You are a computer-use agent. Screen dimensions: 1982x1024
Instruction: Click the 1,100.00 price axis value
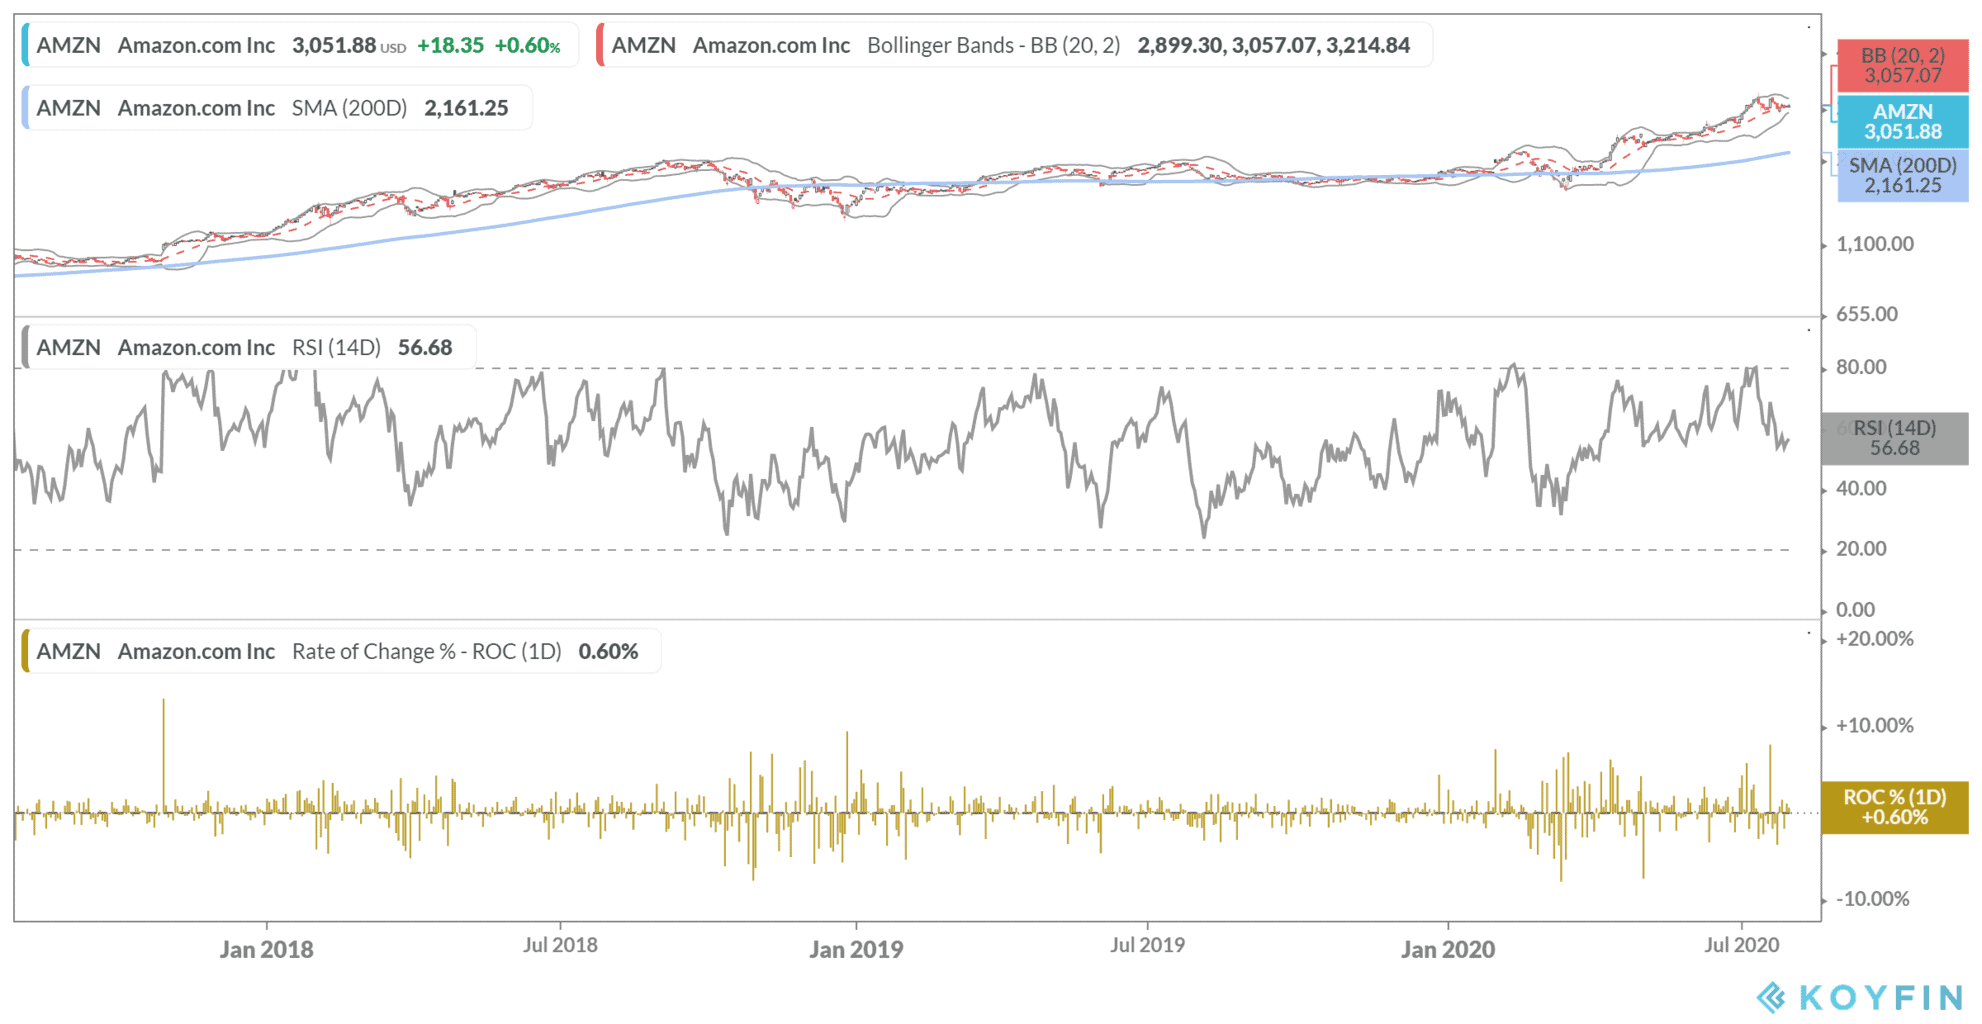tap(1875, 244)
